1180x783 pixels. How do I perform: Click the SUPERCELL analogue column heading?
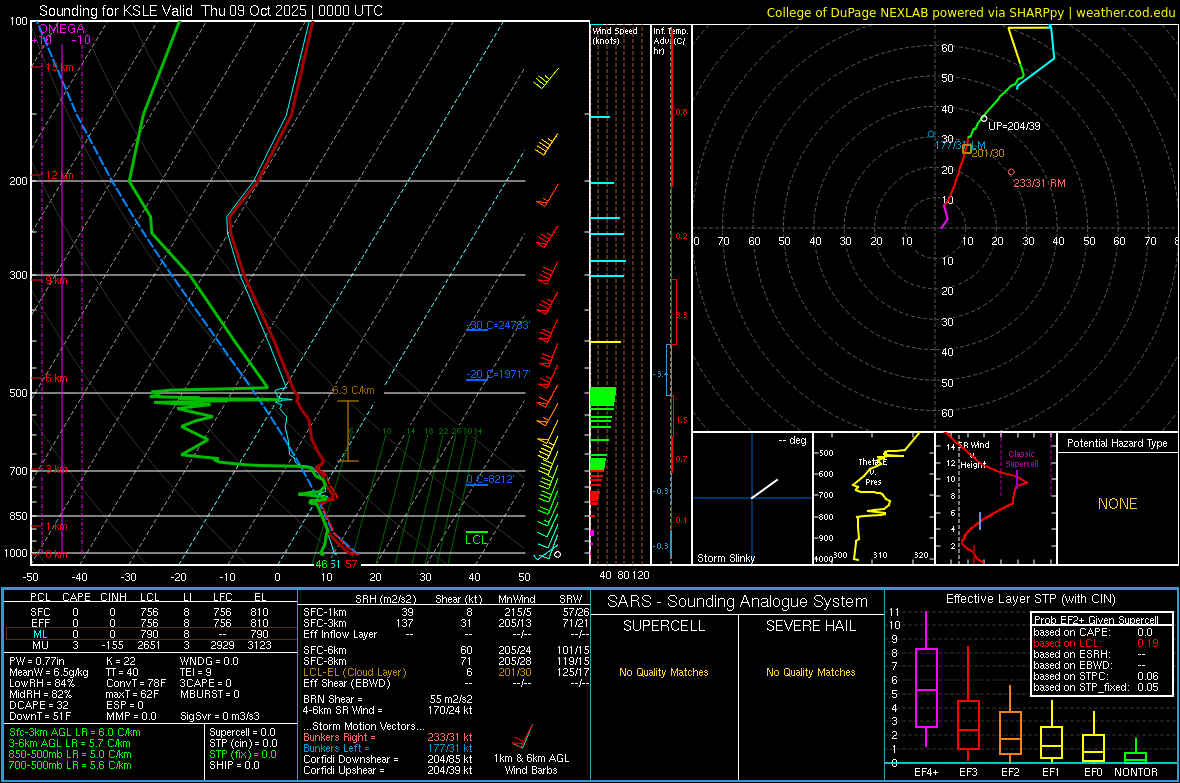(x=664, y=626)
